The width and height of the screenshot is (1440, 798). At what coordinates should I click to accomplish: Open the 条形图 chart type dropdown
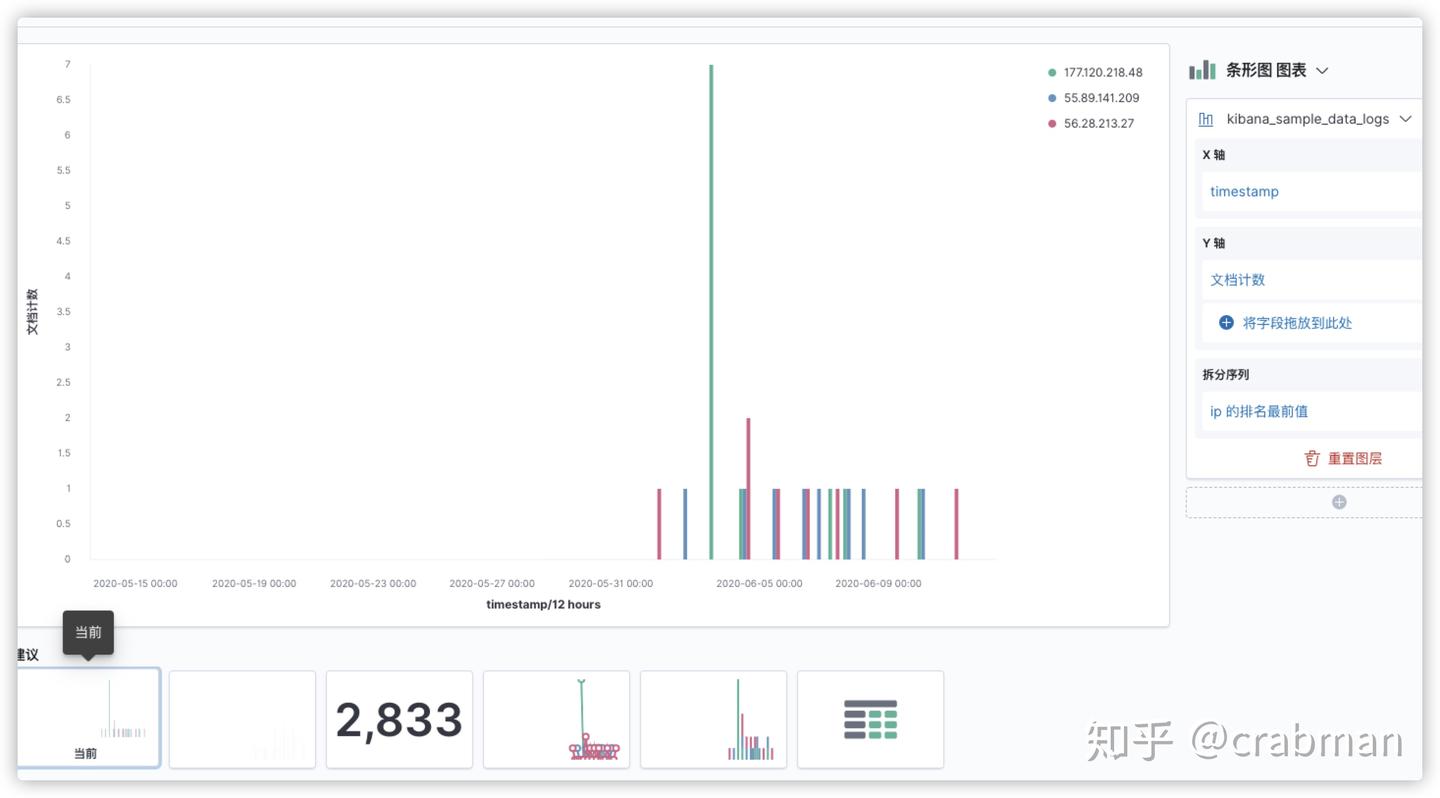[1322, 70]
